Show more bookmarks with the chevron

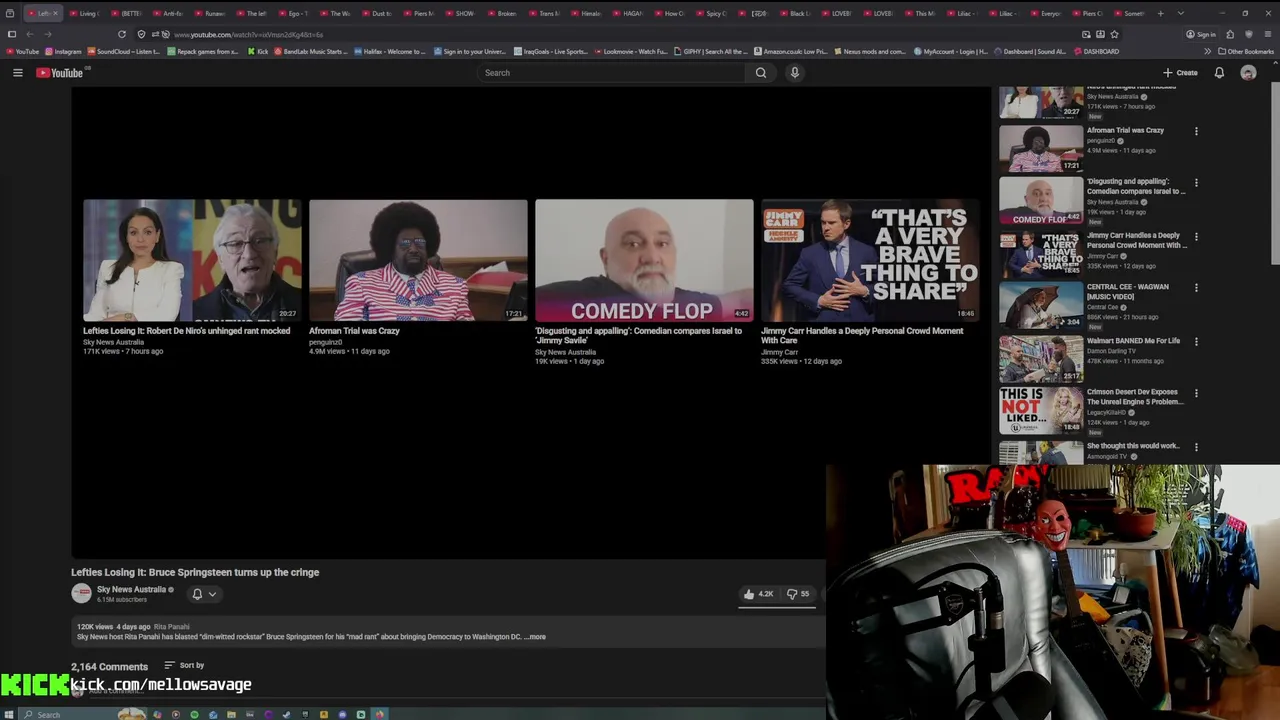(x=1207, y=51)
